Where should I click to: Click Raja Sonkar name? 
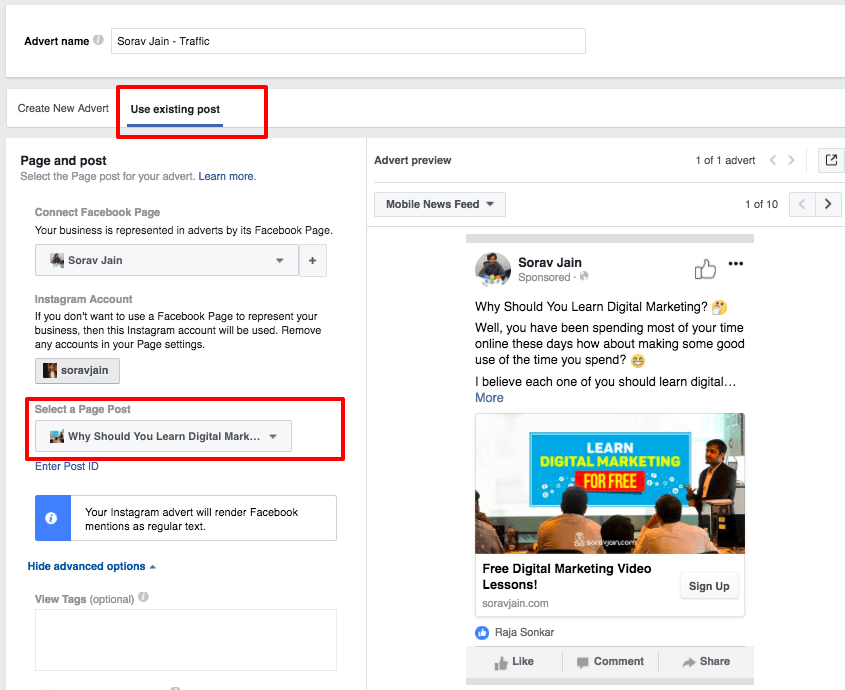click(524, 632)
